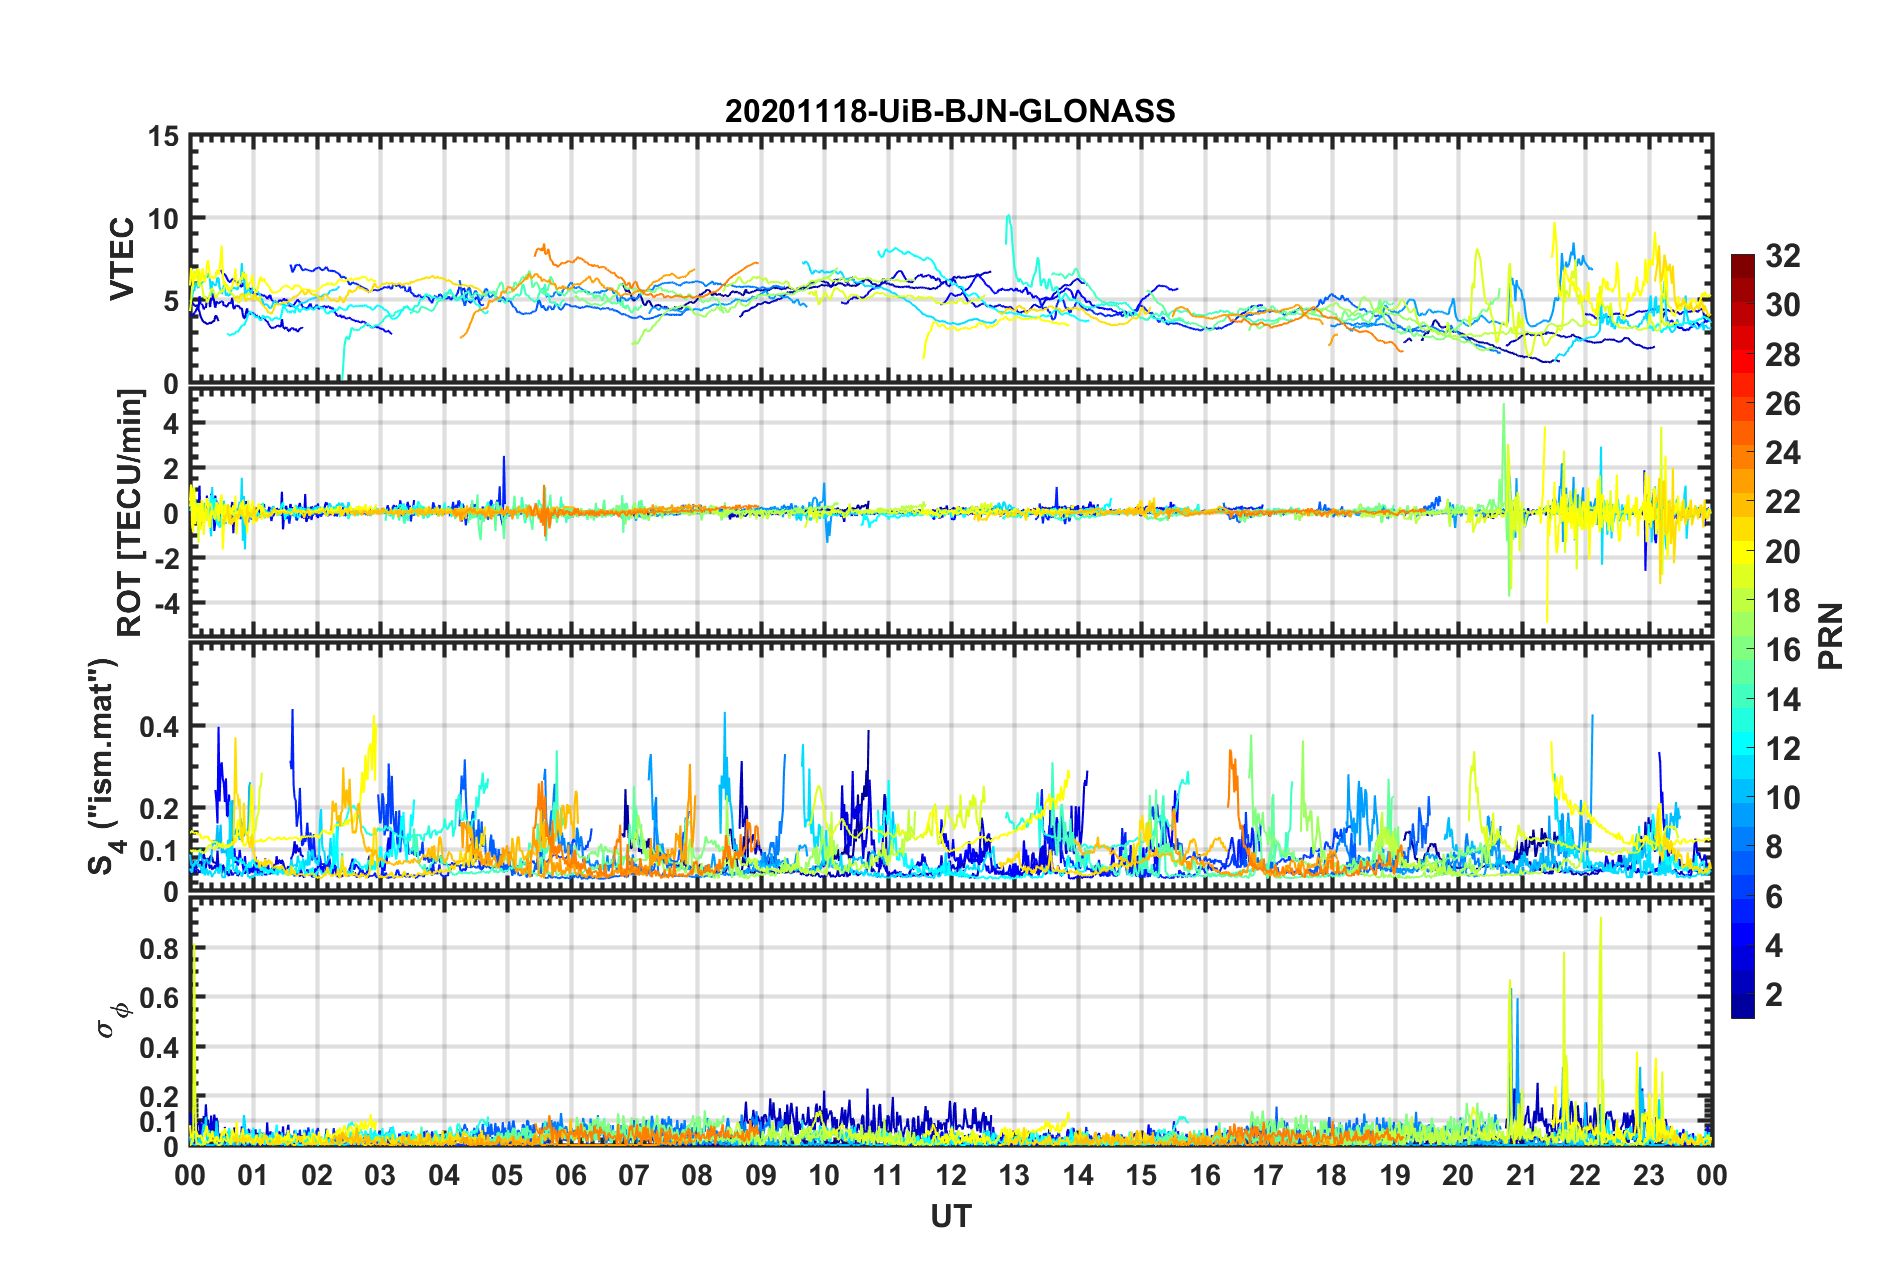The height and width of the screenshot is (1272, 1902).
Task: Click ROT axis tick label -2
Action: tap(168, 559)
